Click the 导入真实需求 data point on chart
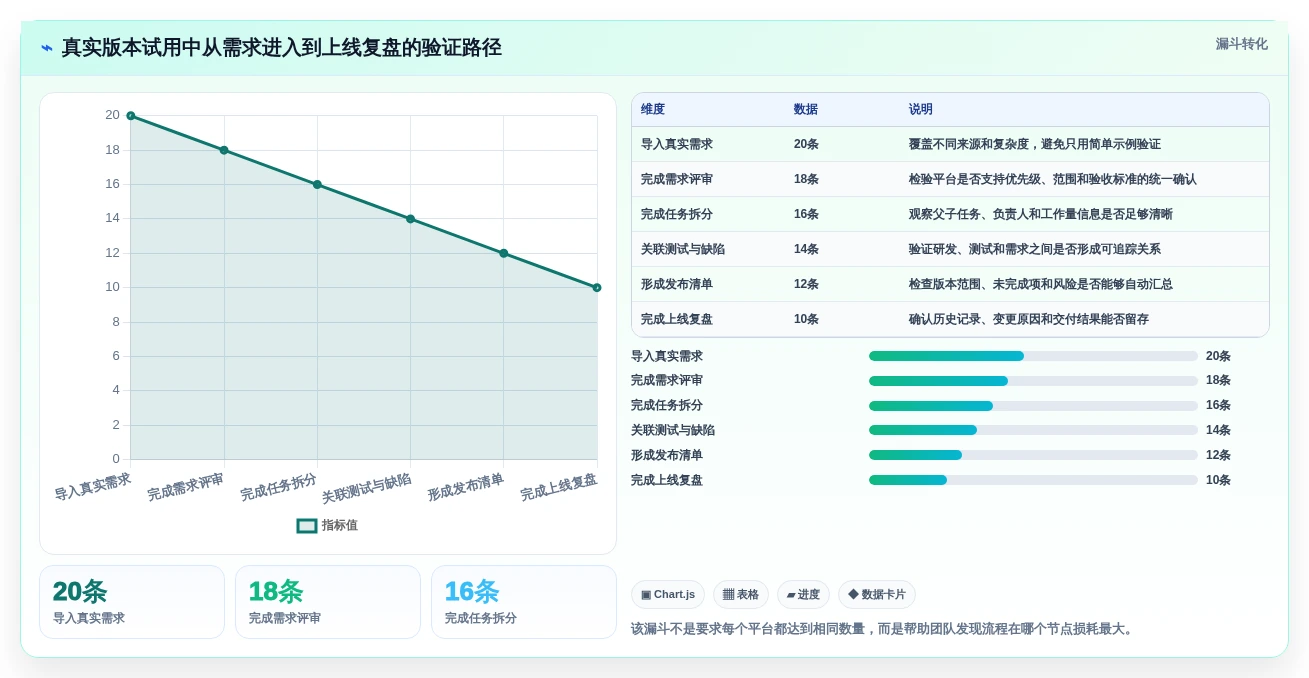 130,116
